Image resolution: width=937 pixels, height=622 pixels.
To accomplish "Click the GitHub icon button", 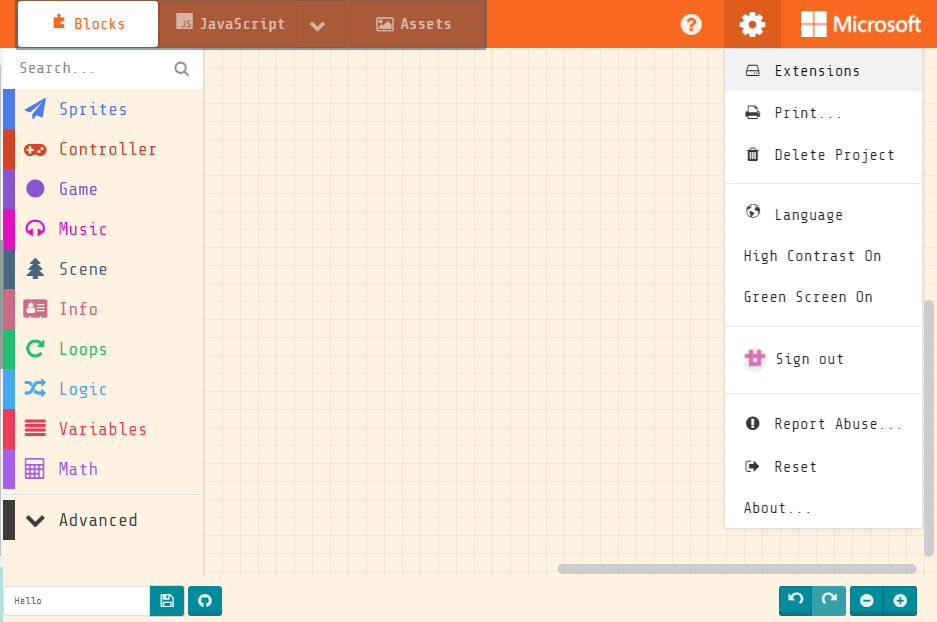I will coord(205,601).
